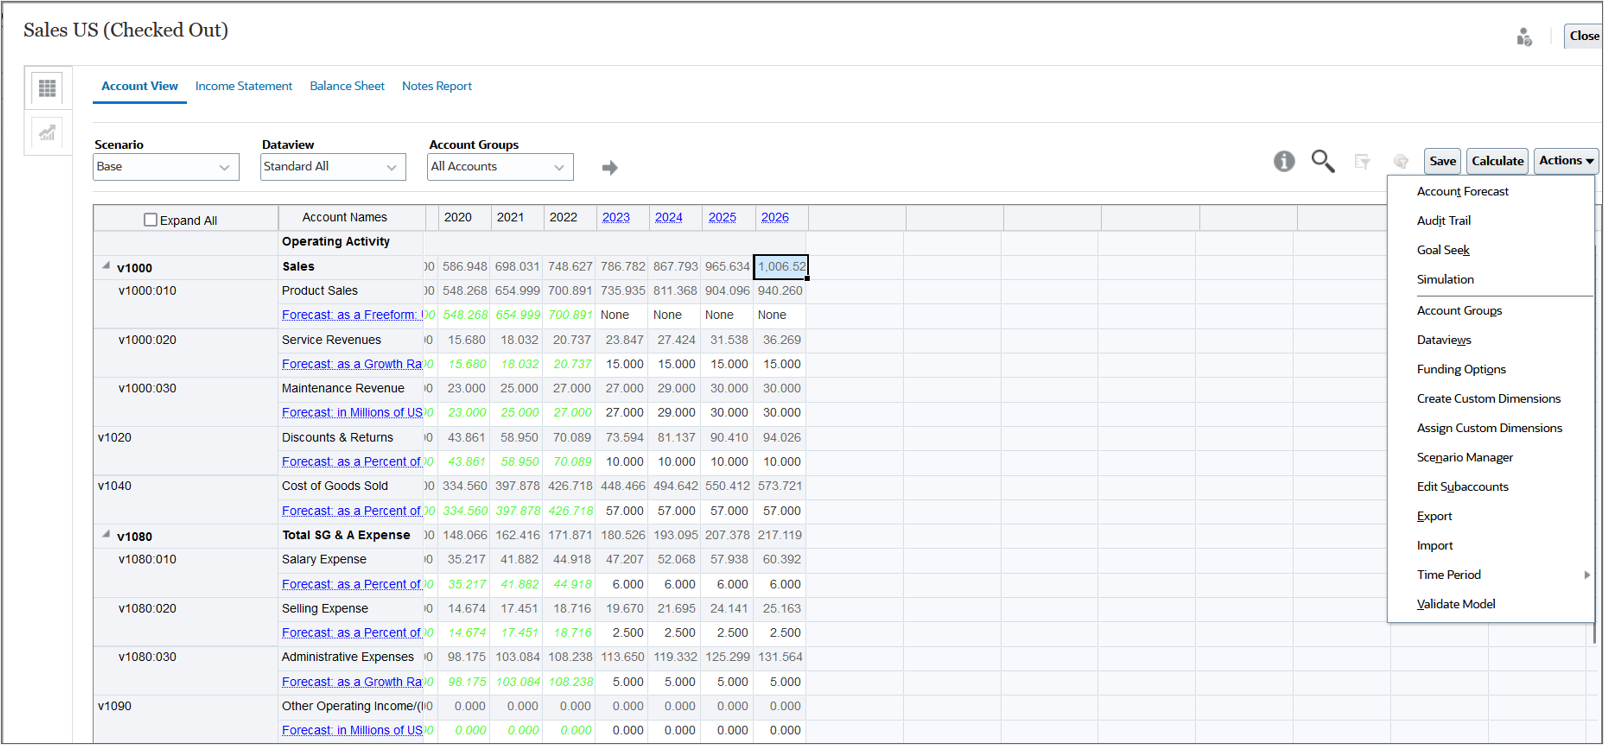This screenshot has width=1604, height=745.
Task: Switch to the Balance Sheet tab
Action: (347, 86)
